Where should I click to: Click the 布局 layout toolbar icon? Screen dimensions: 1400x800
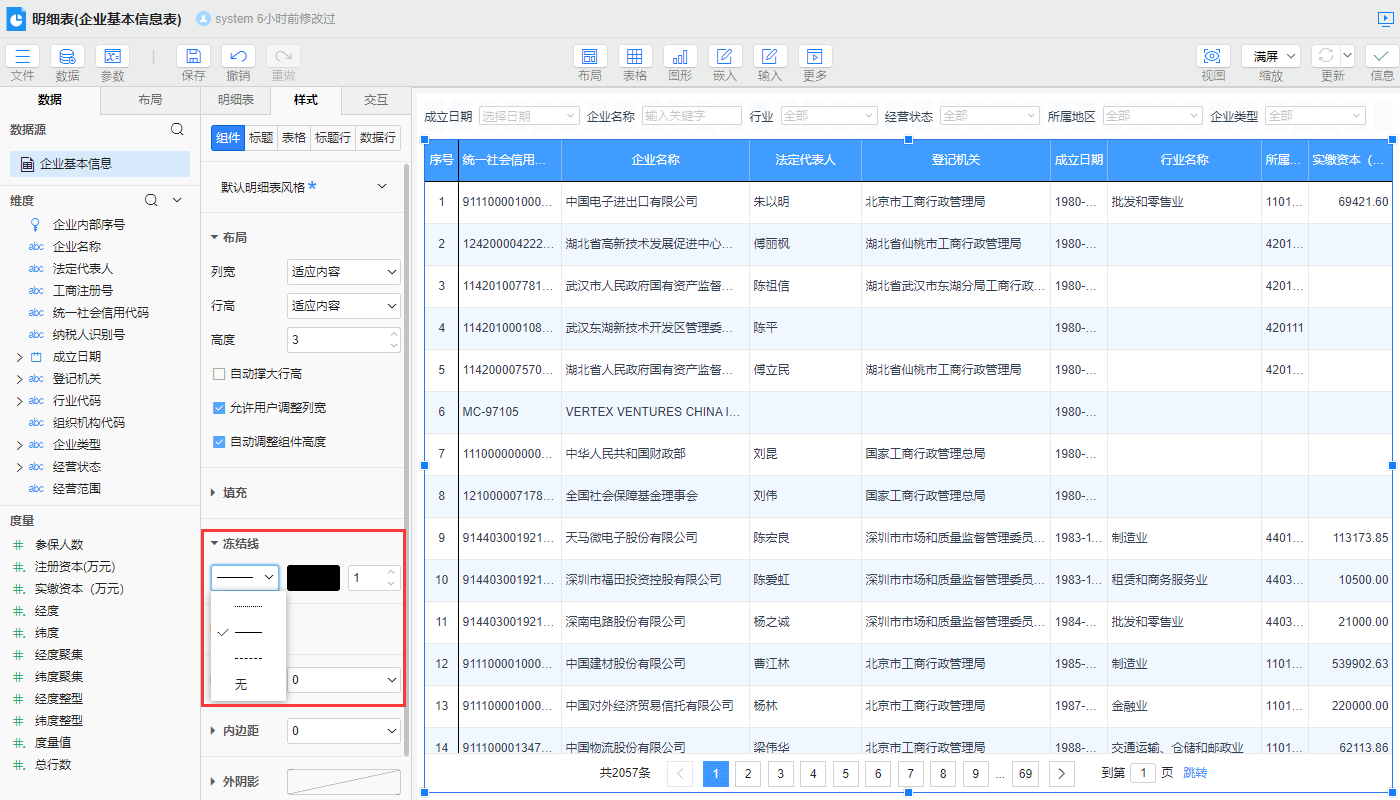coord(590,57)
